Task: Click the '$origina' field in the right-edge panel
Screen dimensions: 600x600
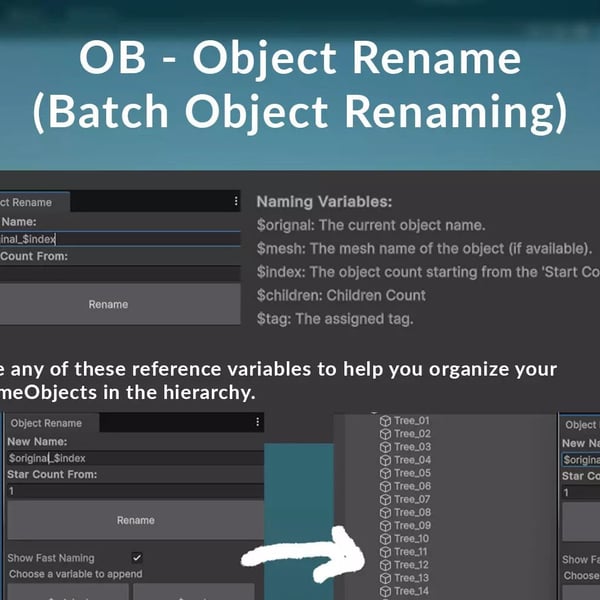Action: tap(581, 460)
